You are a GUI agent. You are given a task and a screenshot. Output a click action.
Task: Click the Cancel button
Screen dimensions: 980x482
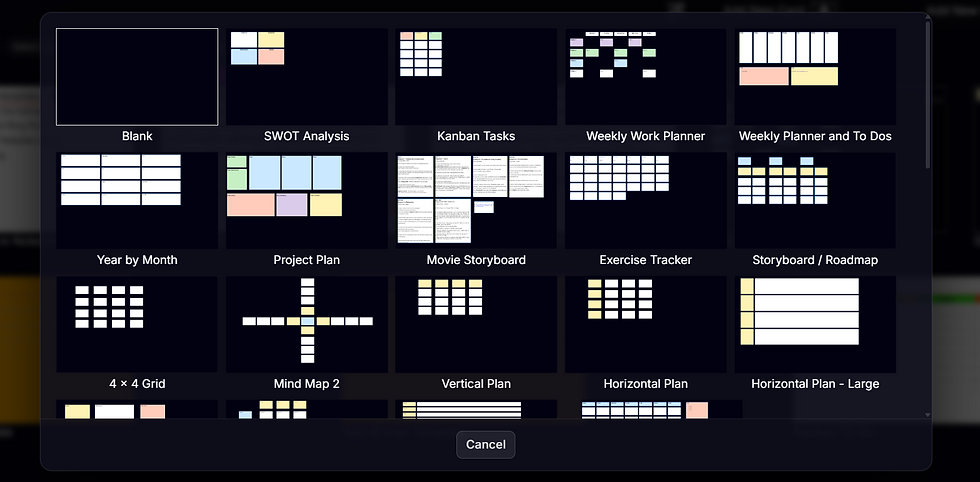[486, 444]
